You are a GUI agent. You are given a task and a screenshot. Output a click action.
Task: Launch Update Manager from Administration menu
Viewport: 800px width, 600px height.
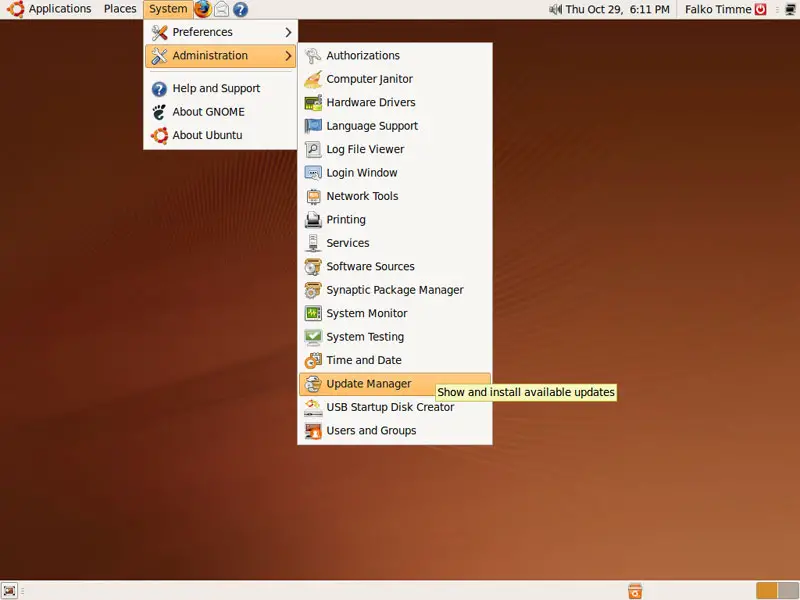tap(395, 384)
